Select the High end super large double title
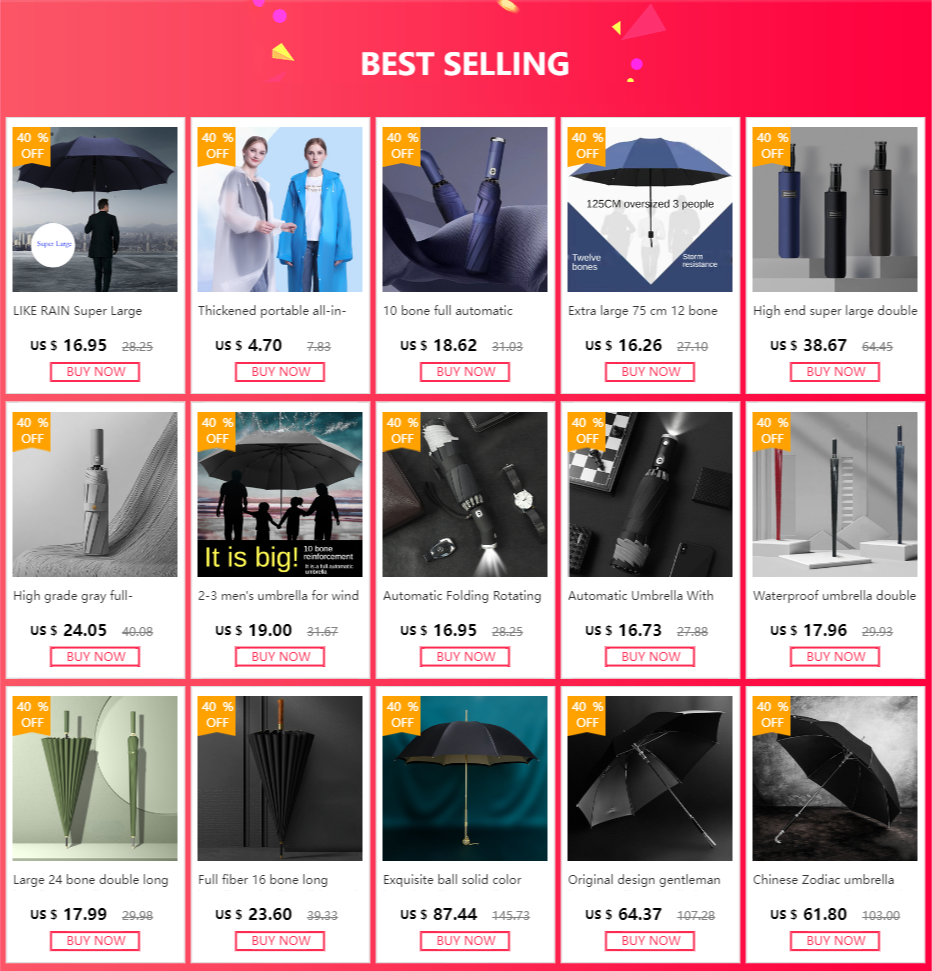The image size is (932, 971). click(x=835, y=311)
